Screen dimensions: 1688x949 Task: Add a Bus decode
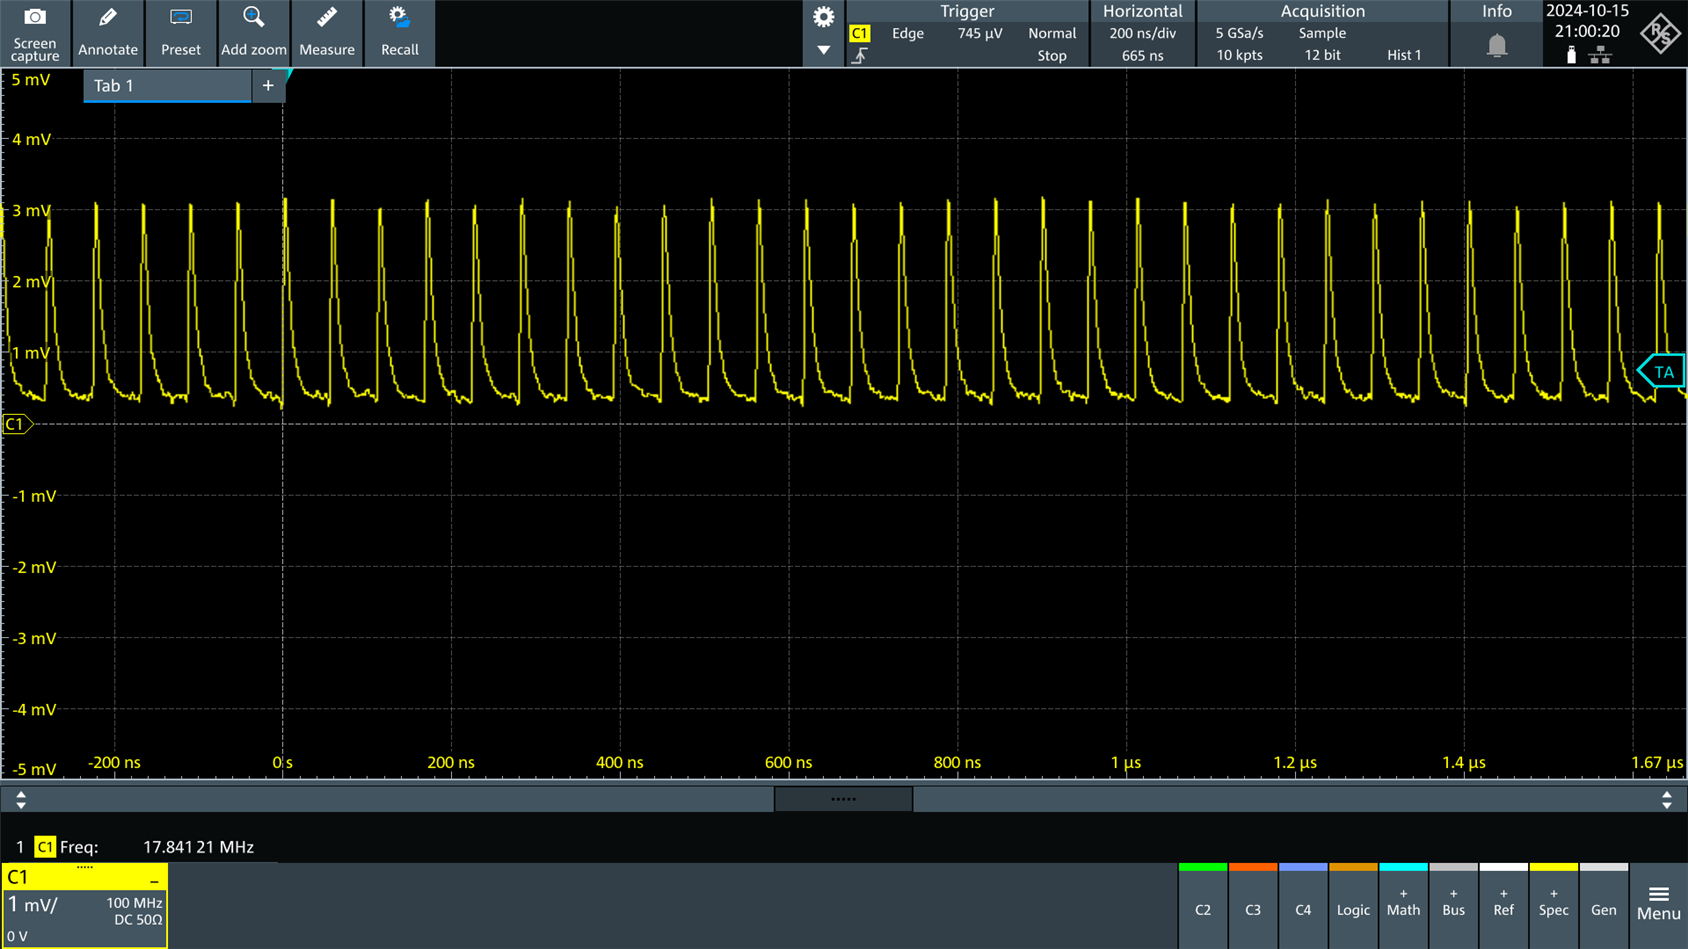pyautogui.click(x=1453, y=907)
